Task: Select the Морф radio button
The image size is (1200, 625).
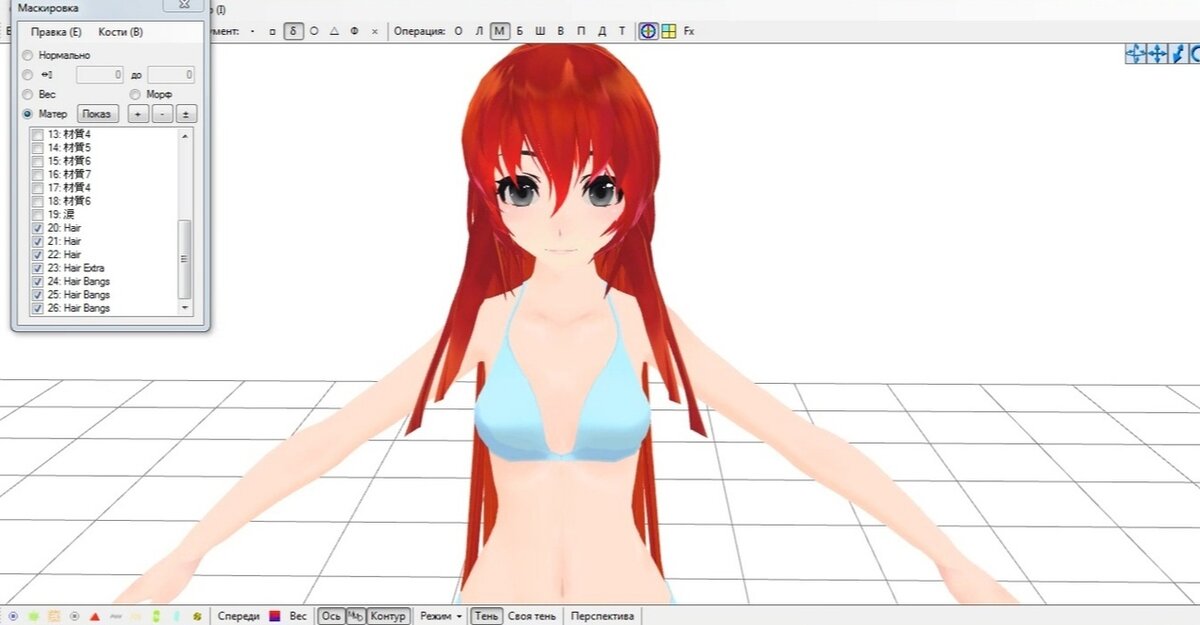Action: coord(135,94)
